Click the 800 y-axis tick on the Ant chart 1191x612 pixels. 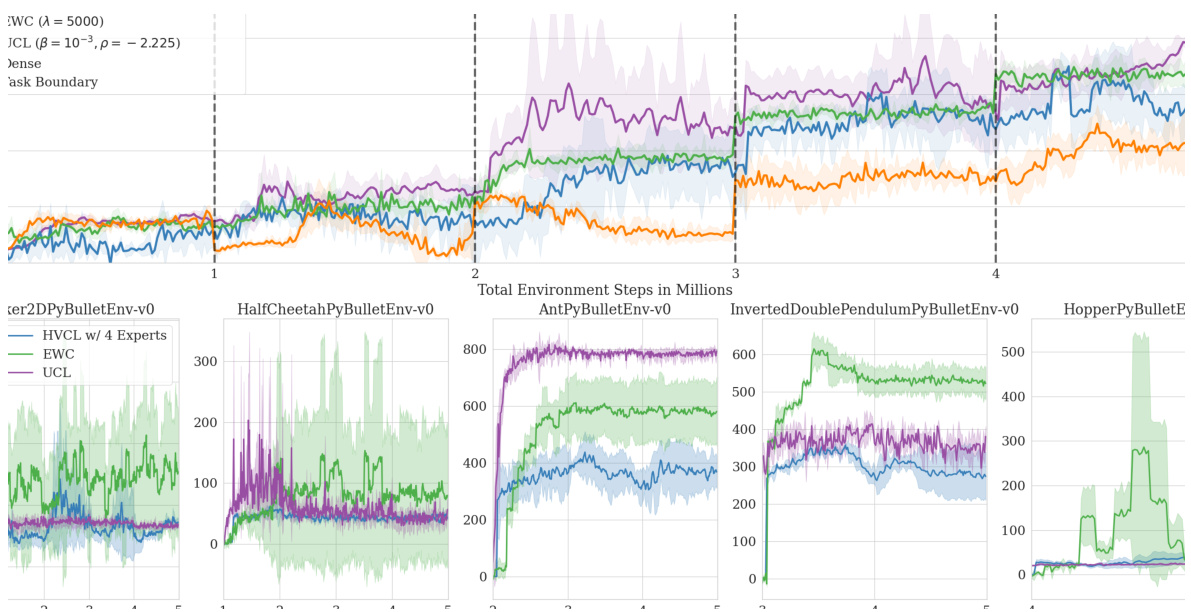[x=473, y=350]
